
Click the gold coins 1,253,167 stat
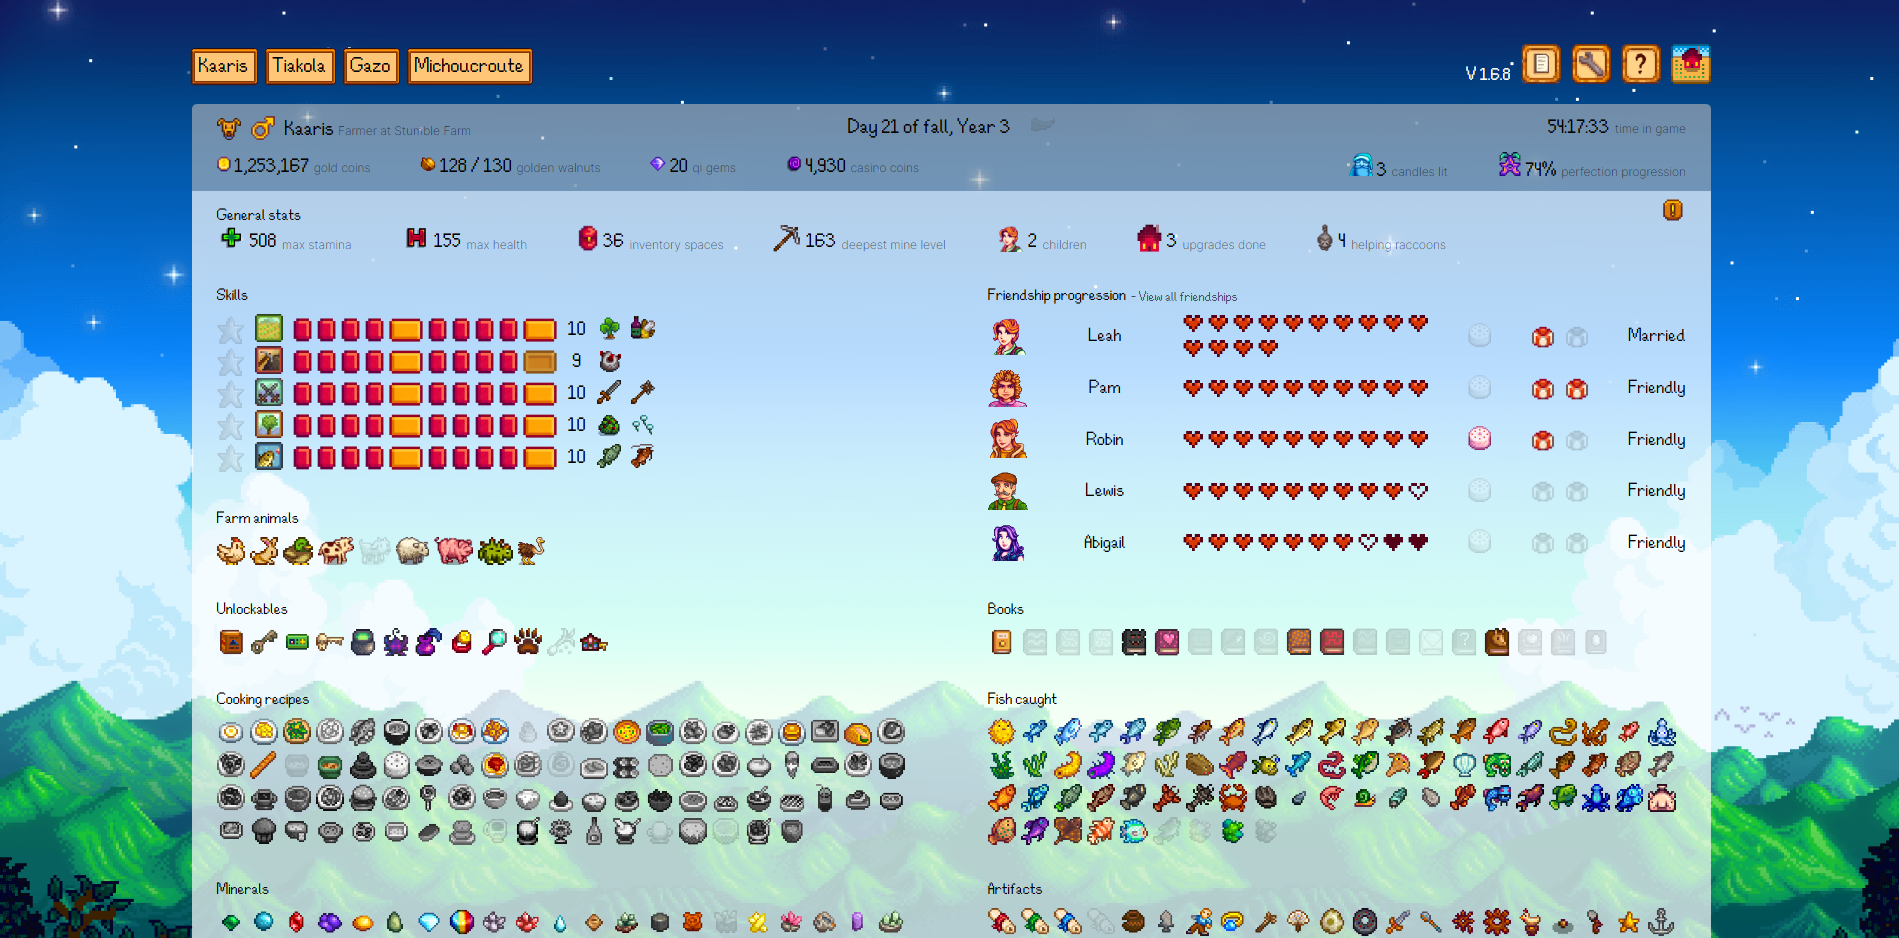(x=293, y=166)
